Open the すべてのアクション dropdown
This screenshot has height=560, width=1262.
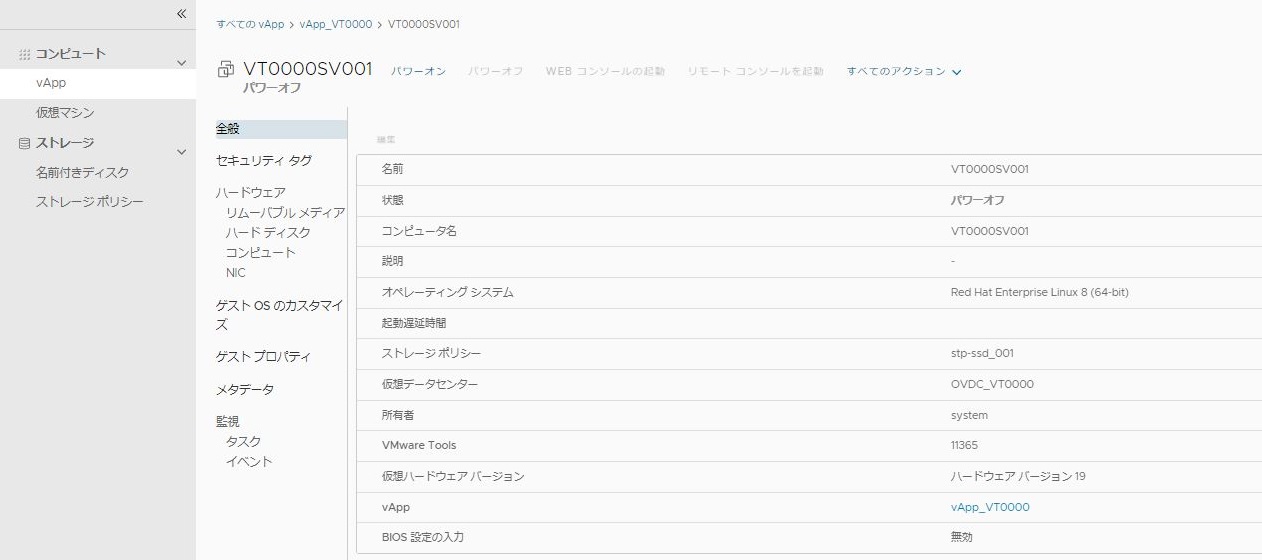coord(904,71)
